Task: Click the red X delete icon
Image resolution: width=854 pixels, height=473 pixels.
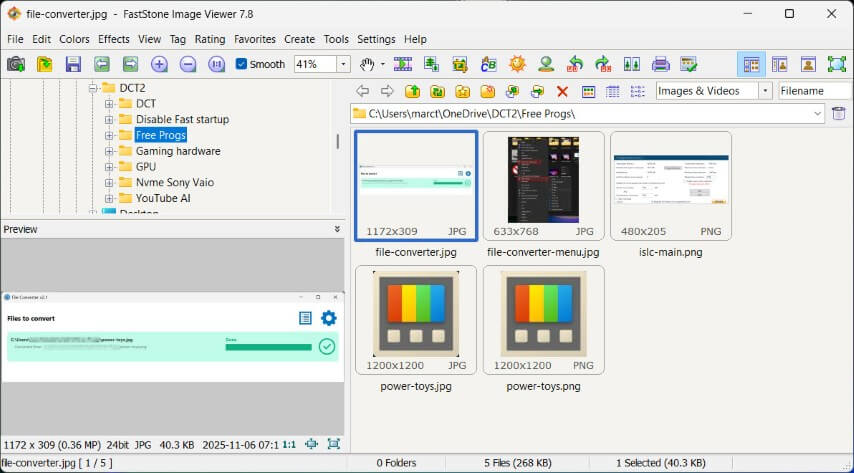Action: pos(562,91)
